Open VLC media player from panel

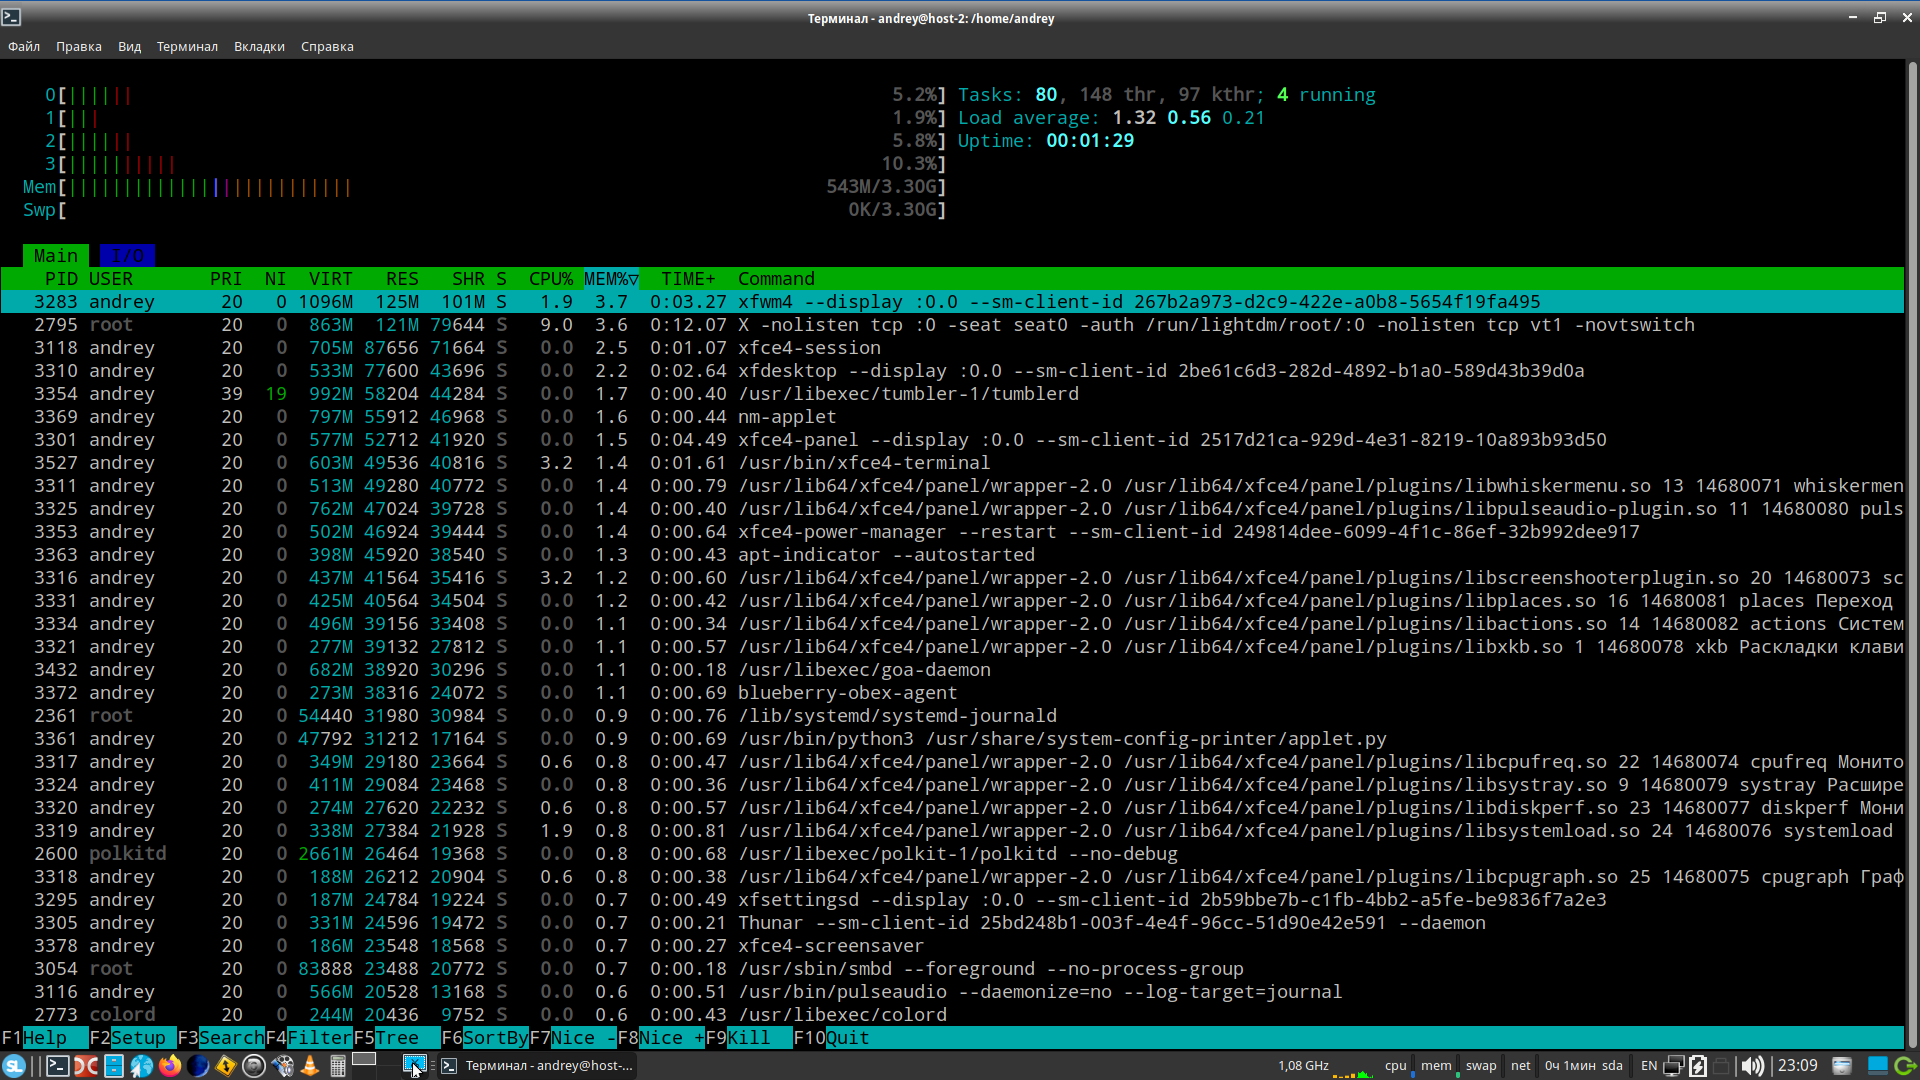310,1066
